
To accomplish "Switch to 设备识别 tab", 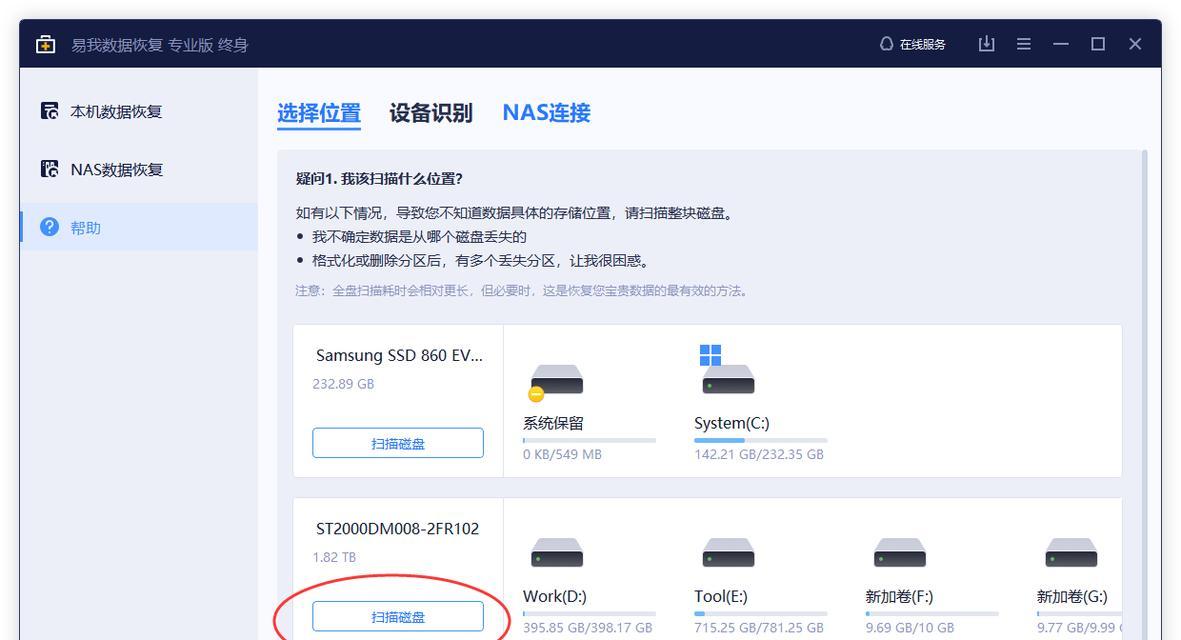I will point(431,113).
